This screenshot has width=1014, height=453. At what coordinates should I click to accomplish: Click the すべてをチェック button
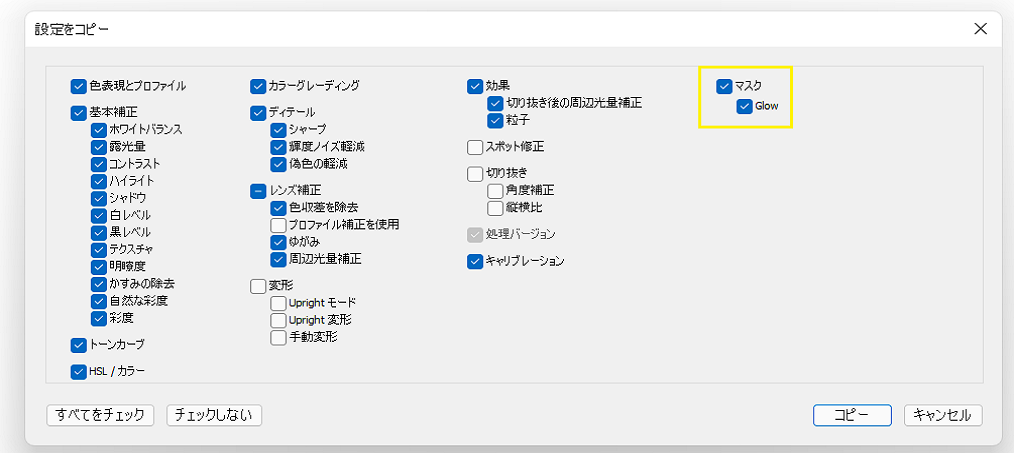click(100, 415)
